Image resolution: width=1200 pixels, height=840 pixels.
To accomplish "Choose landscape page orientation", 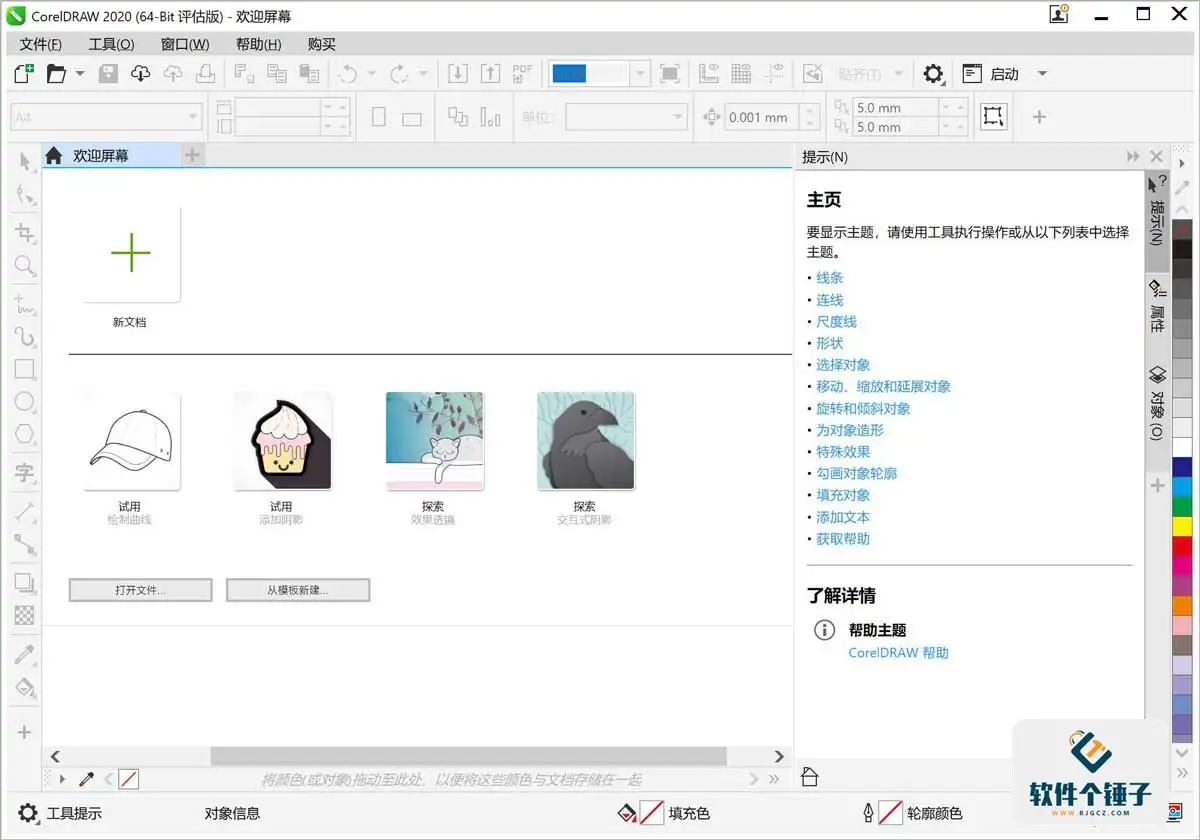I will 412,118.
